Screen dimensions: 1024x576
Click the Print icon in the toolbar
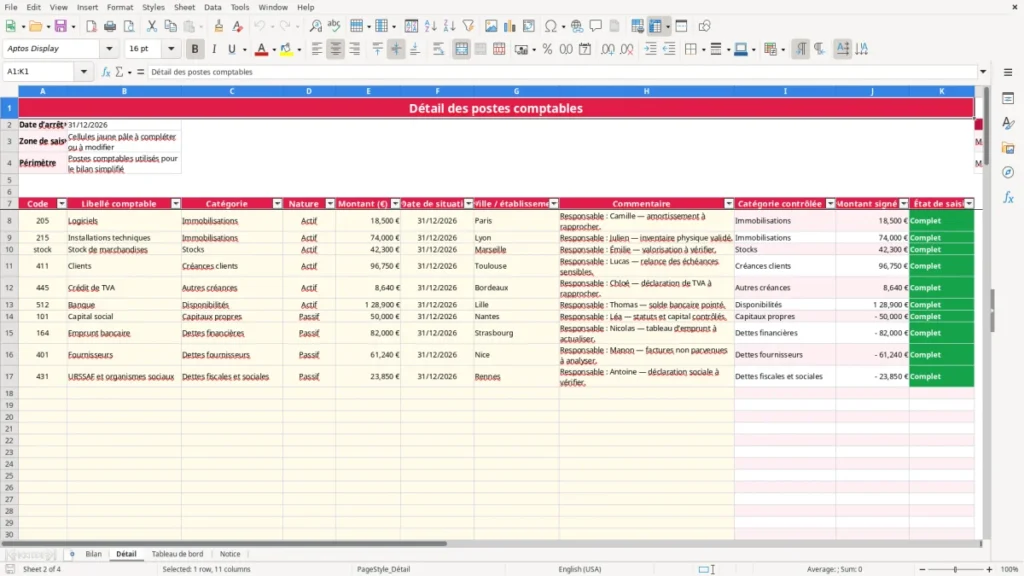coord(110,26)
